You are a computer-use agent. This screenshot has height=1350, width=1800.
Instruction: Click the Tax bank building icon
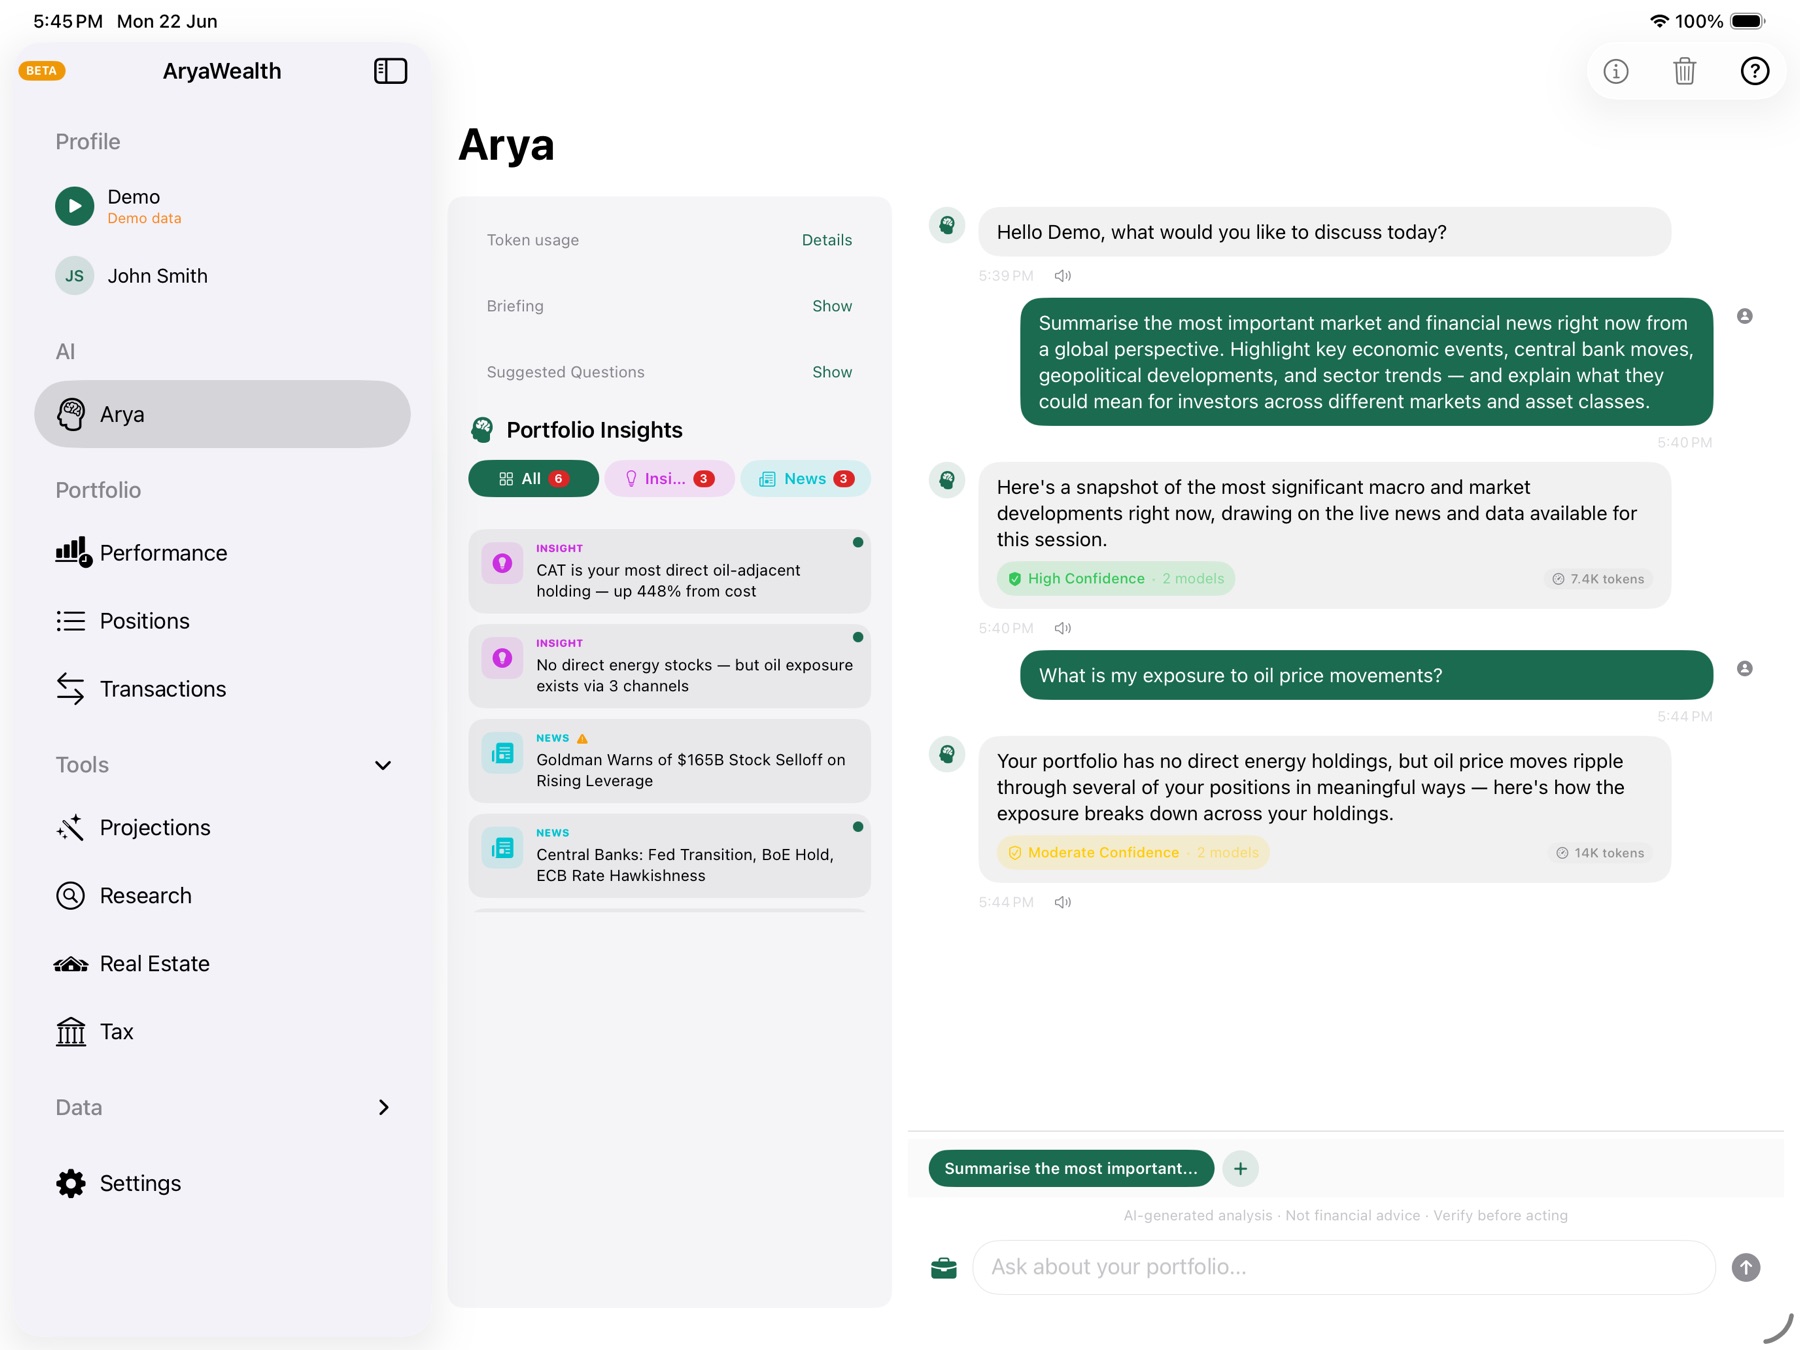(70, 1032)
